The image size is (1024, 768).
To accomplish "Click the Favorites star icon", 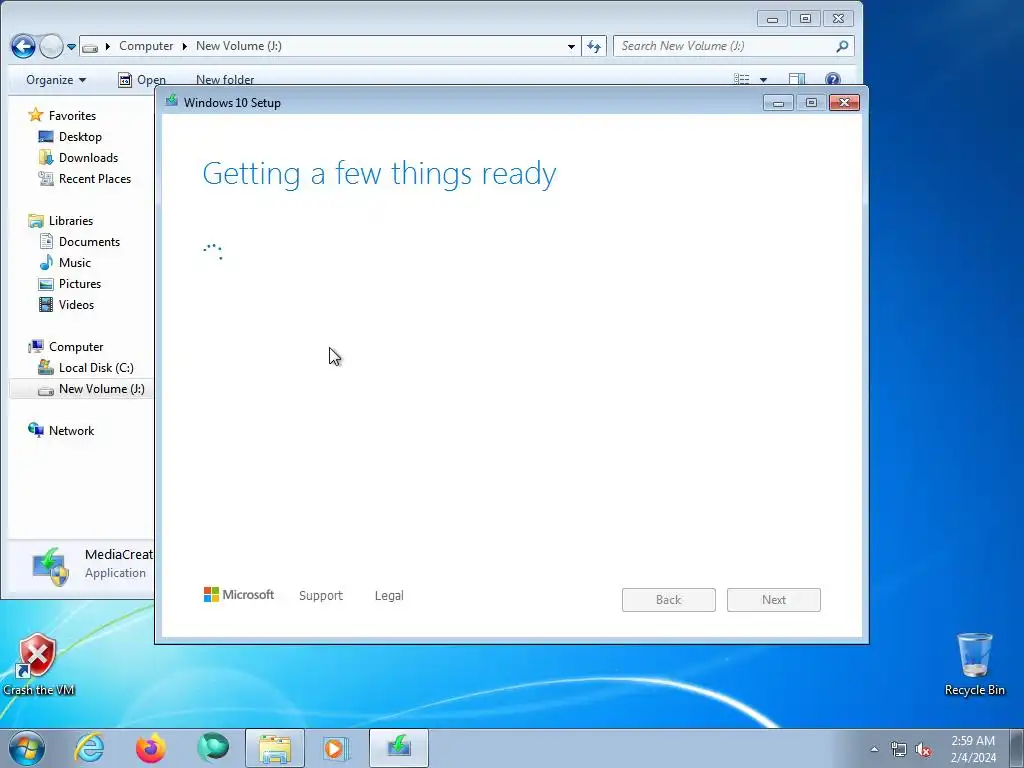I will point(35,115).
